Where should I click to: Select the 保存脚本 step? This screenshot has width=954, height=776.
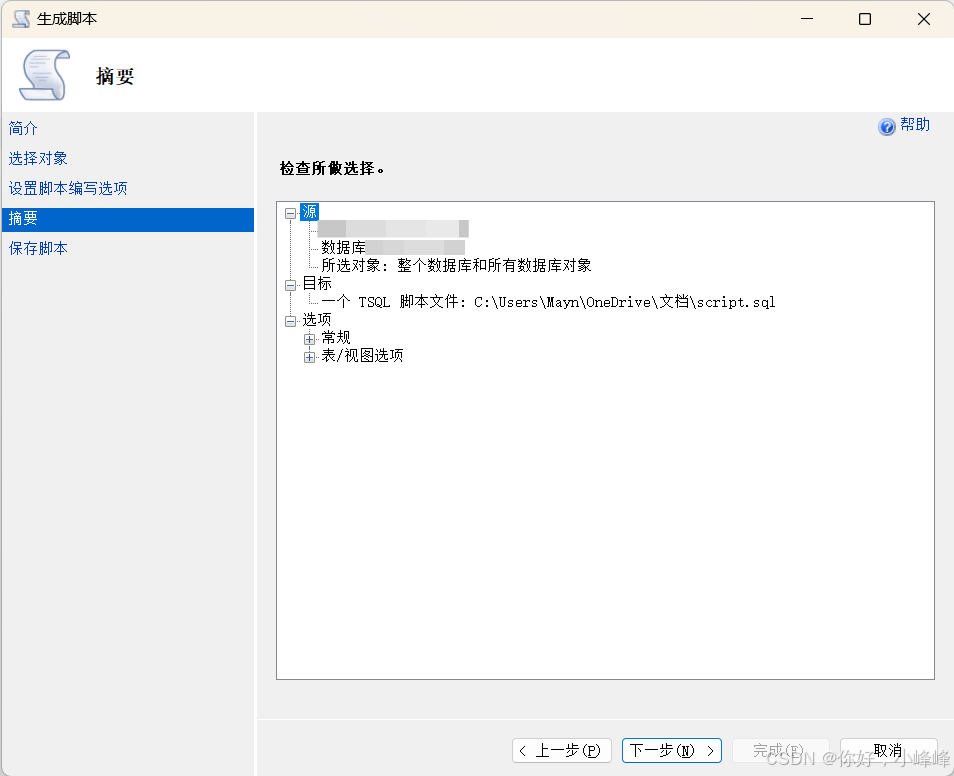[38, 248]
